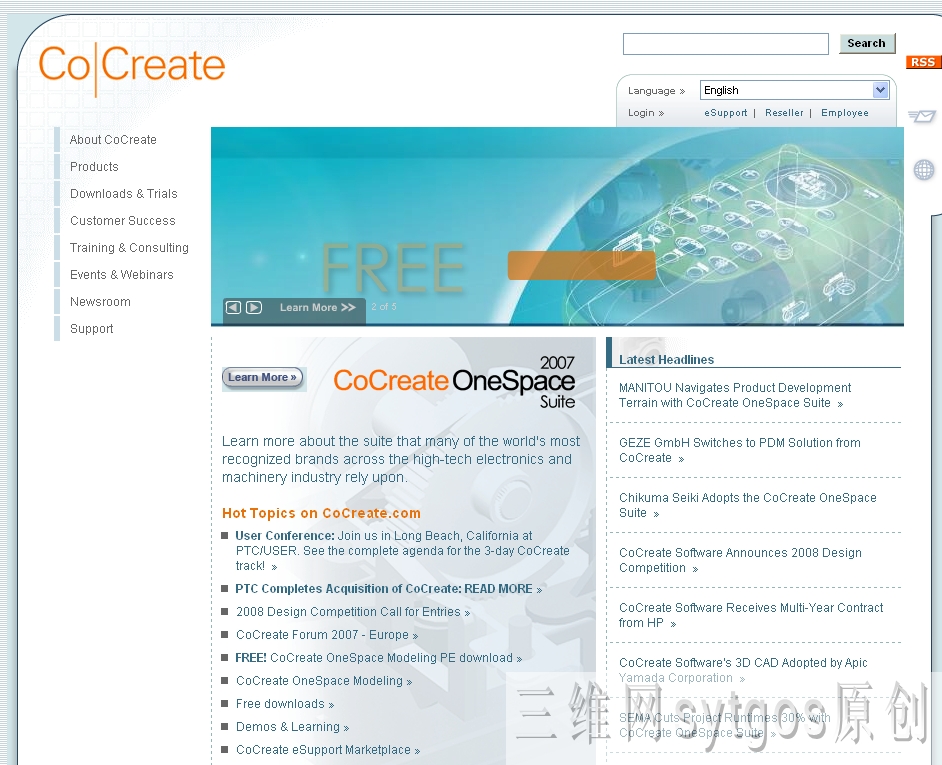This screenshot has height=765, width=942.
Task: Open Apic Yamada Corporation headline
Action: click(743, 670)
